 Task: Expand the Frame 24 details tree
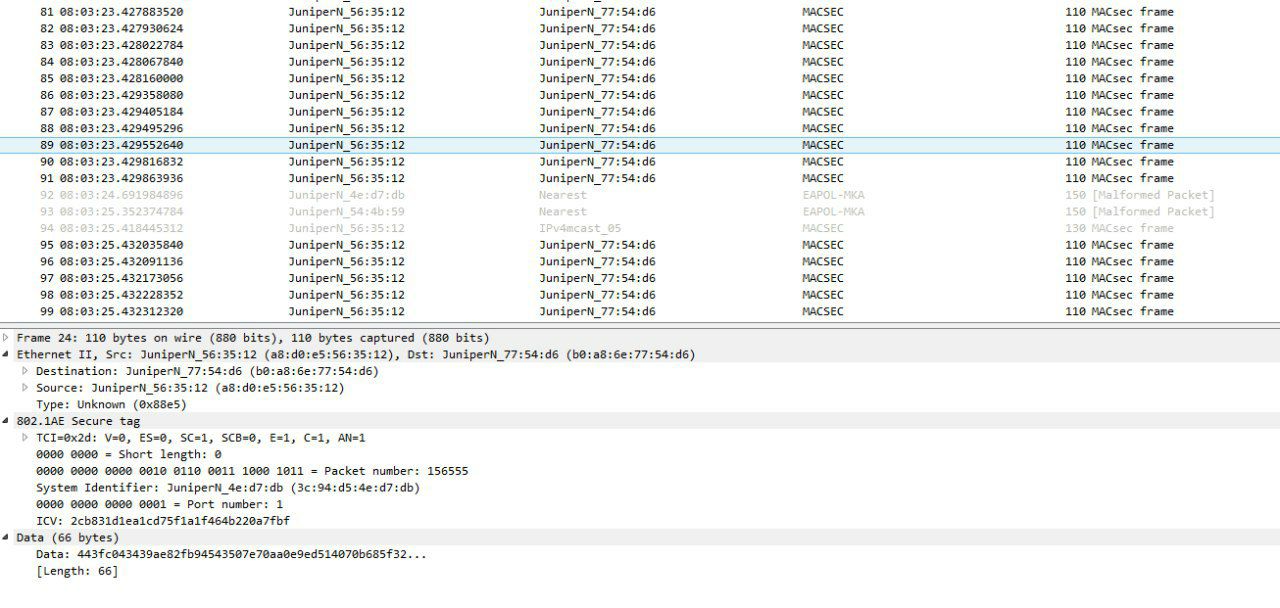pyautogui.click(x=6, y=338)
